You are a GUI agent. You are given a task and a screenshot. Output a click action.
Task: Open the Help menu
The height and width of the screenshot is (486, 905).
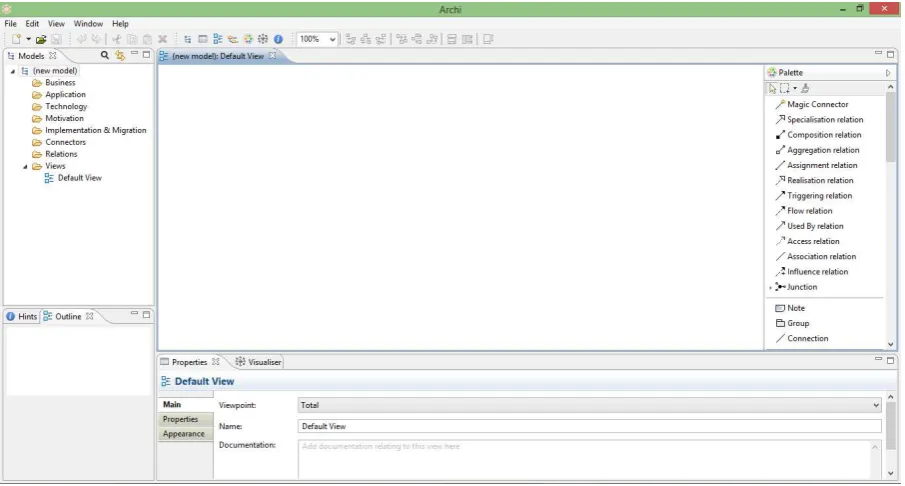click(x=120, y=24)
